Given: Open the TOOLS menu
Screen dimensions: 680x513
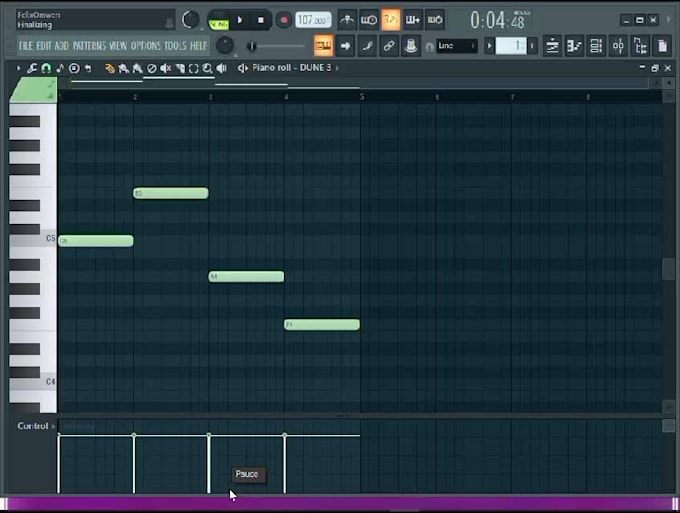Looking at the screenshot, I should click(x=175, y=46).
